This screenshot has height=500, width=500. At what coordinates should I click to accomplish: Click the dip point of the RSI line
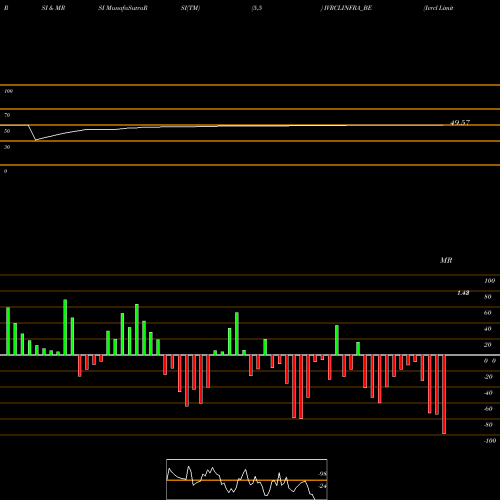tap(36, 140)
